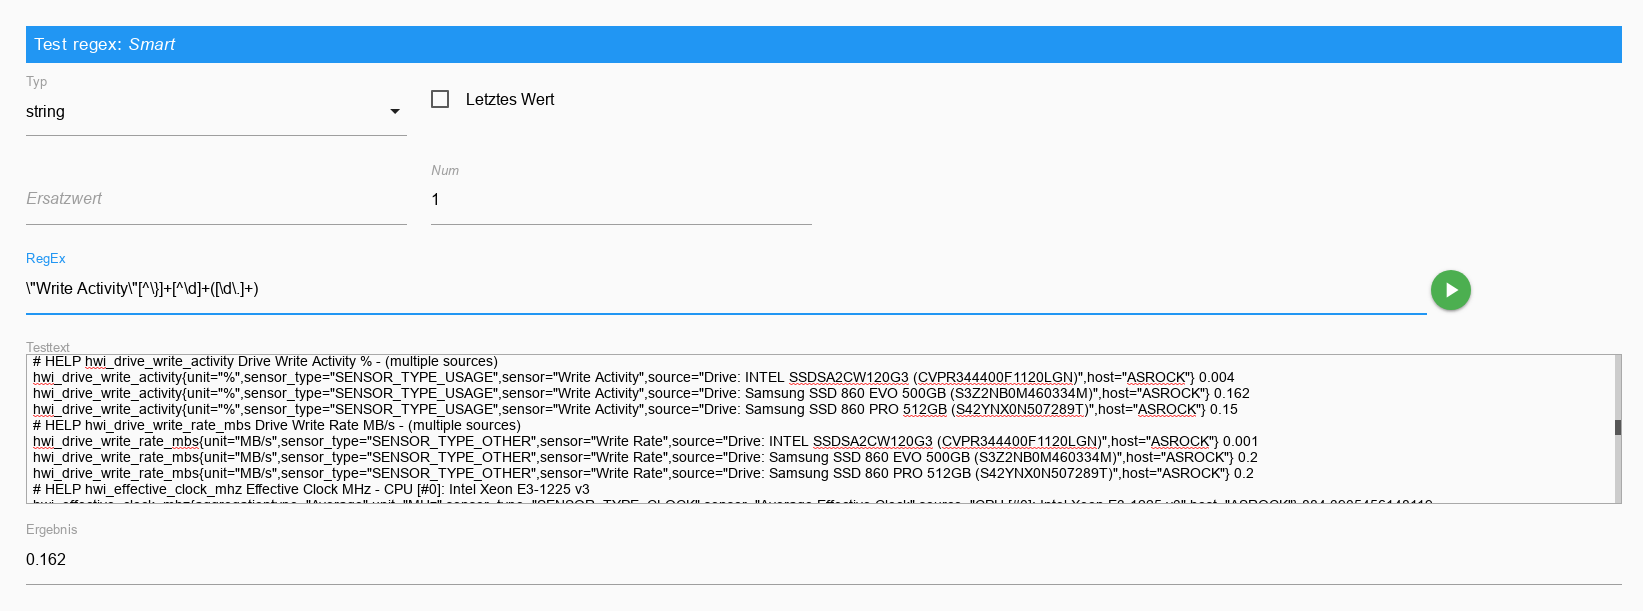Click the '# HELP hwi_drive_write_activity' line

(265, 361)
